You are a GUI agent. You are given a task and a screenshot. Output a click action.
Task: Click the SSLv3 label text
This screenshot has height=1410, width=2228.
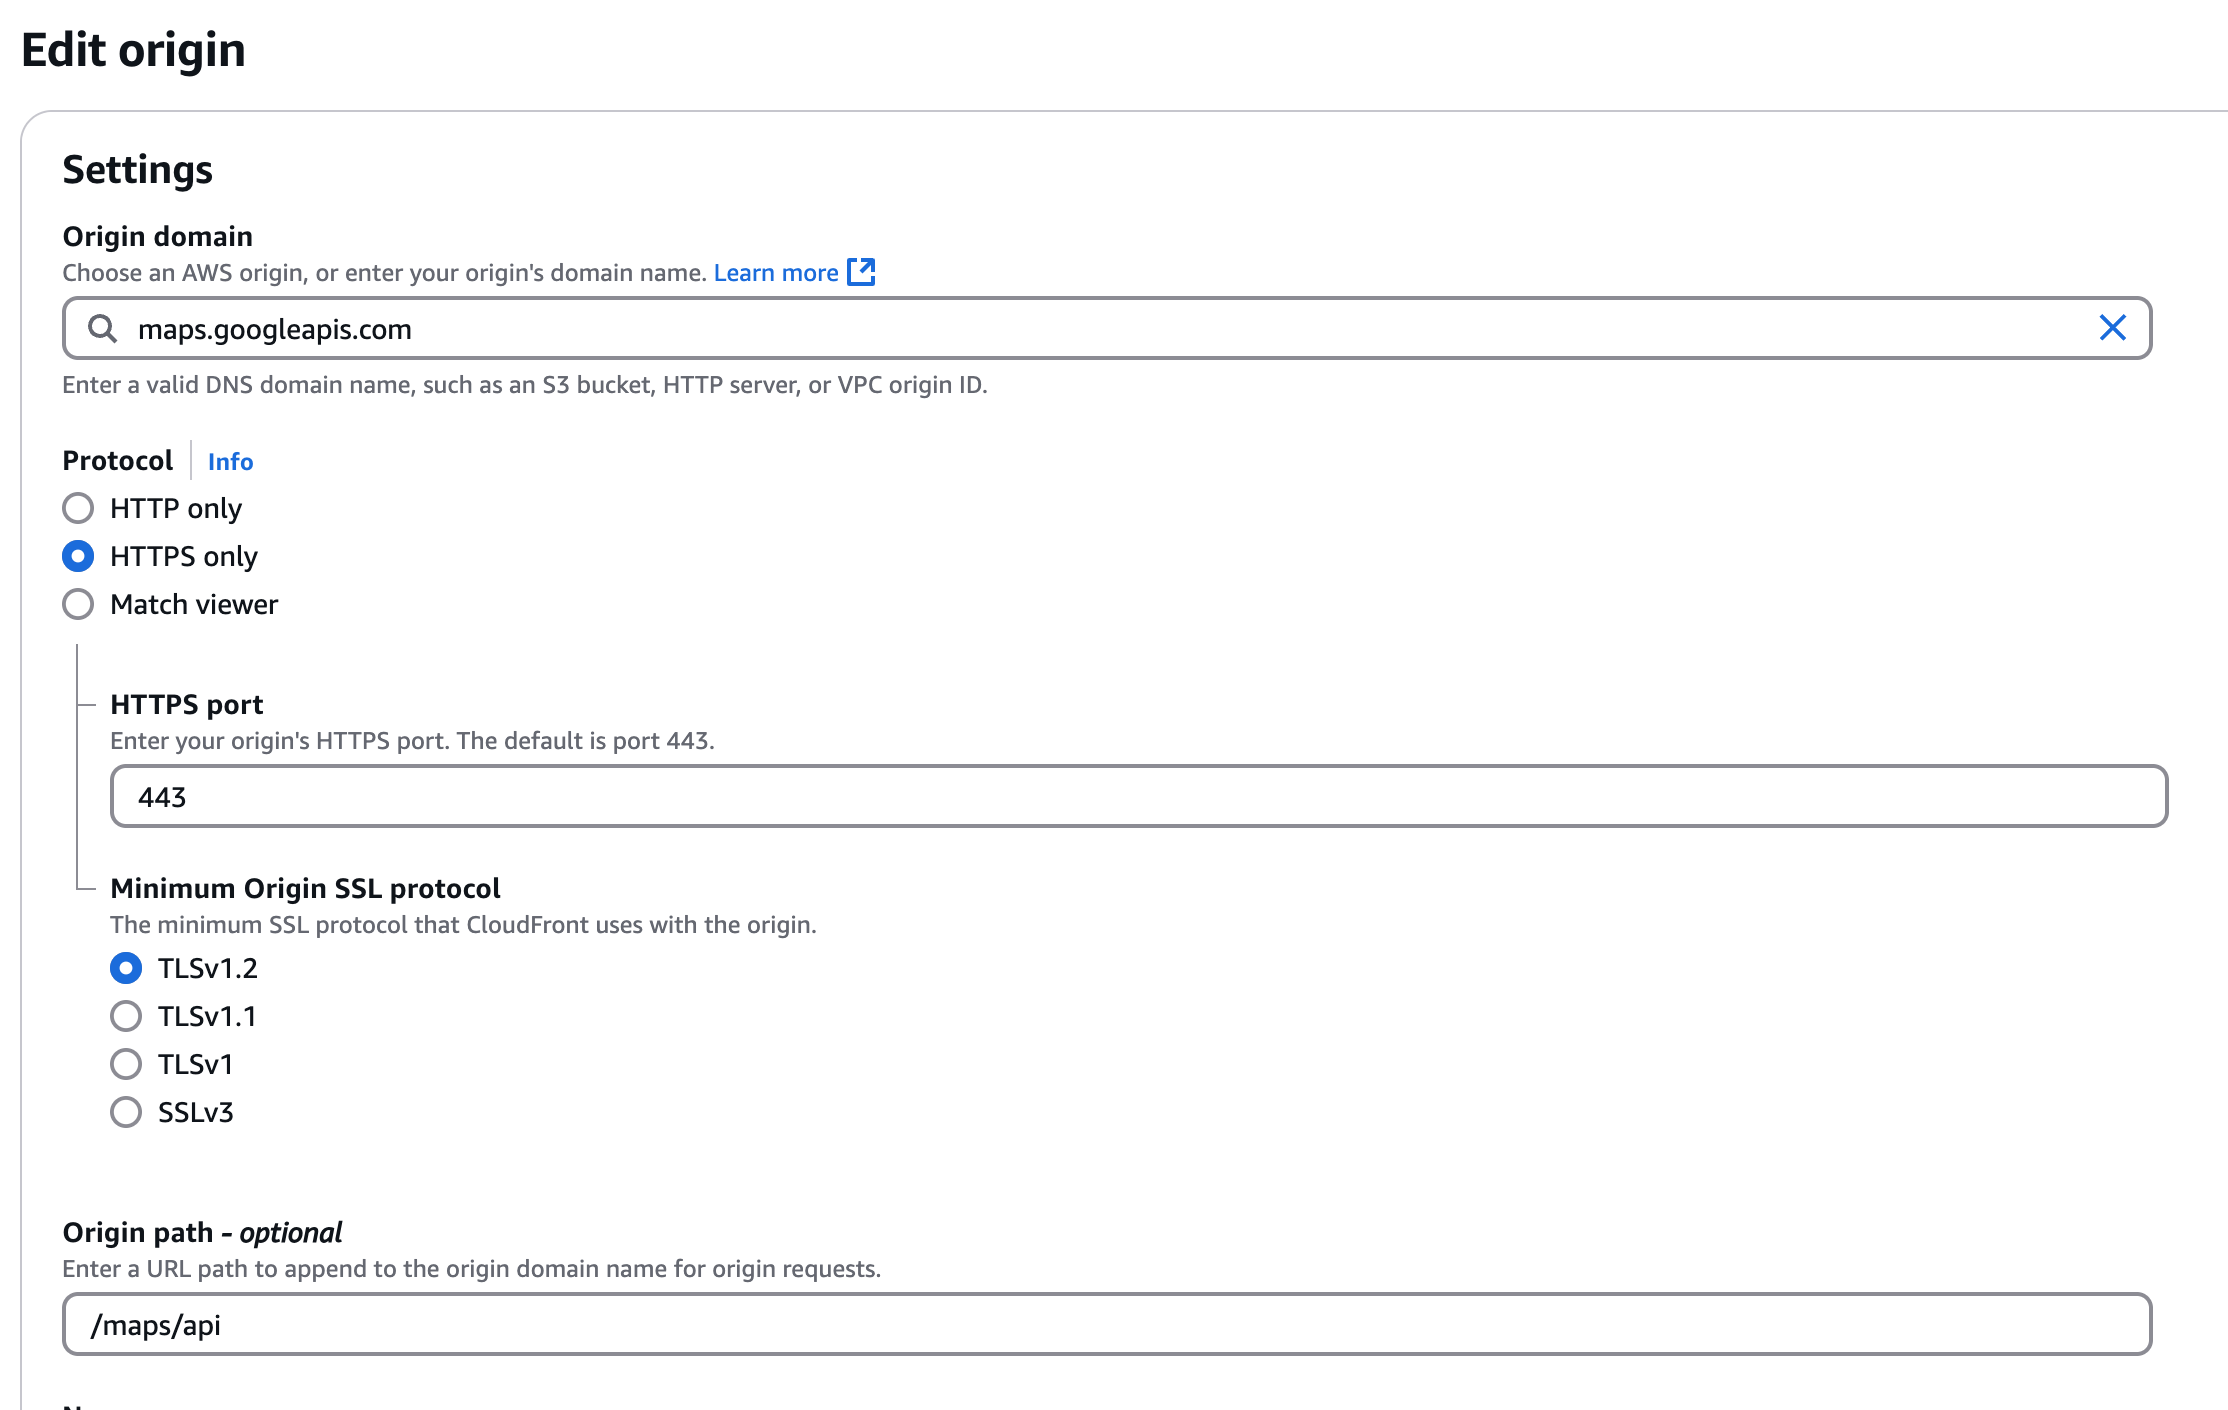pos(195,1112)
